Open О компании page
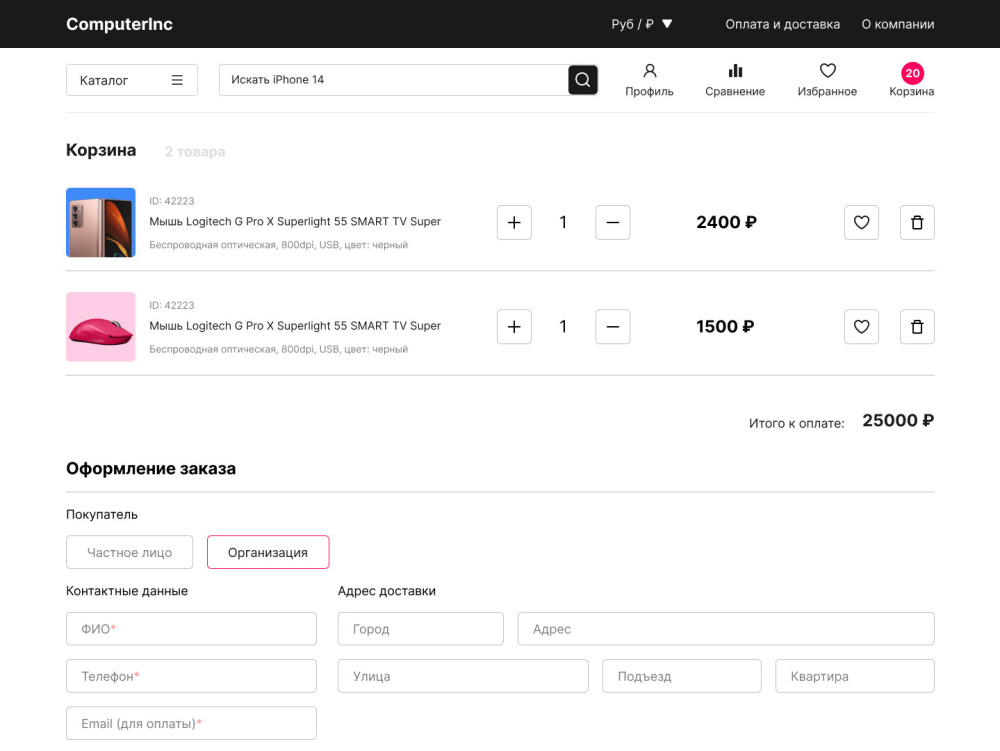Screen dimensions: 1000x751 point(898,24)
